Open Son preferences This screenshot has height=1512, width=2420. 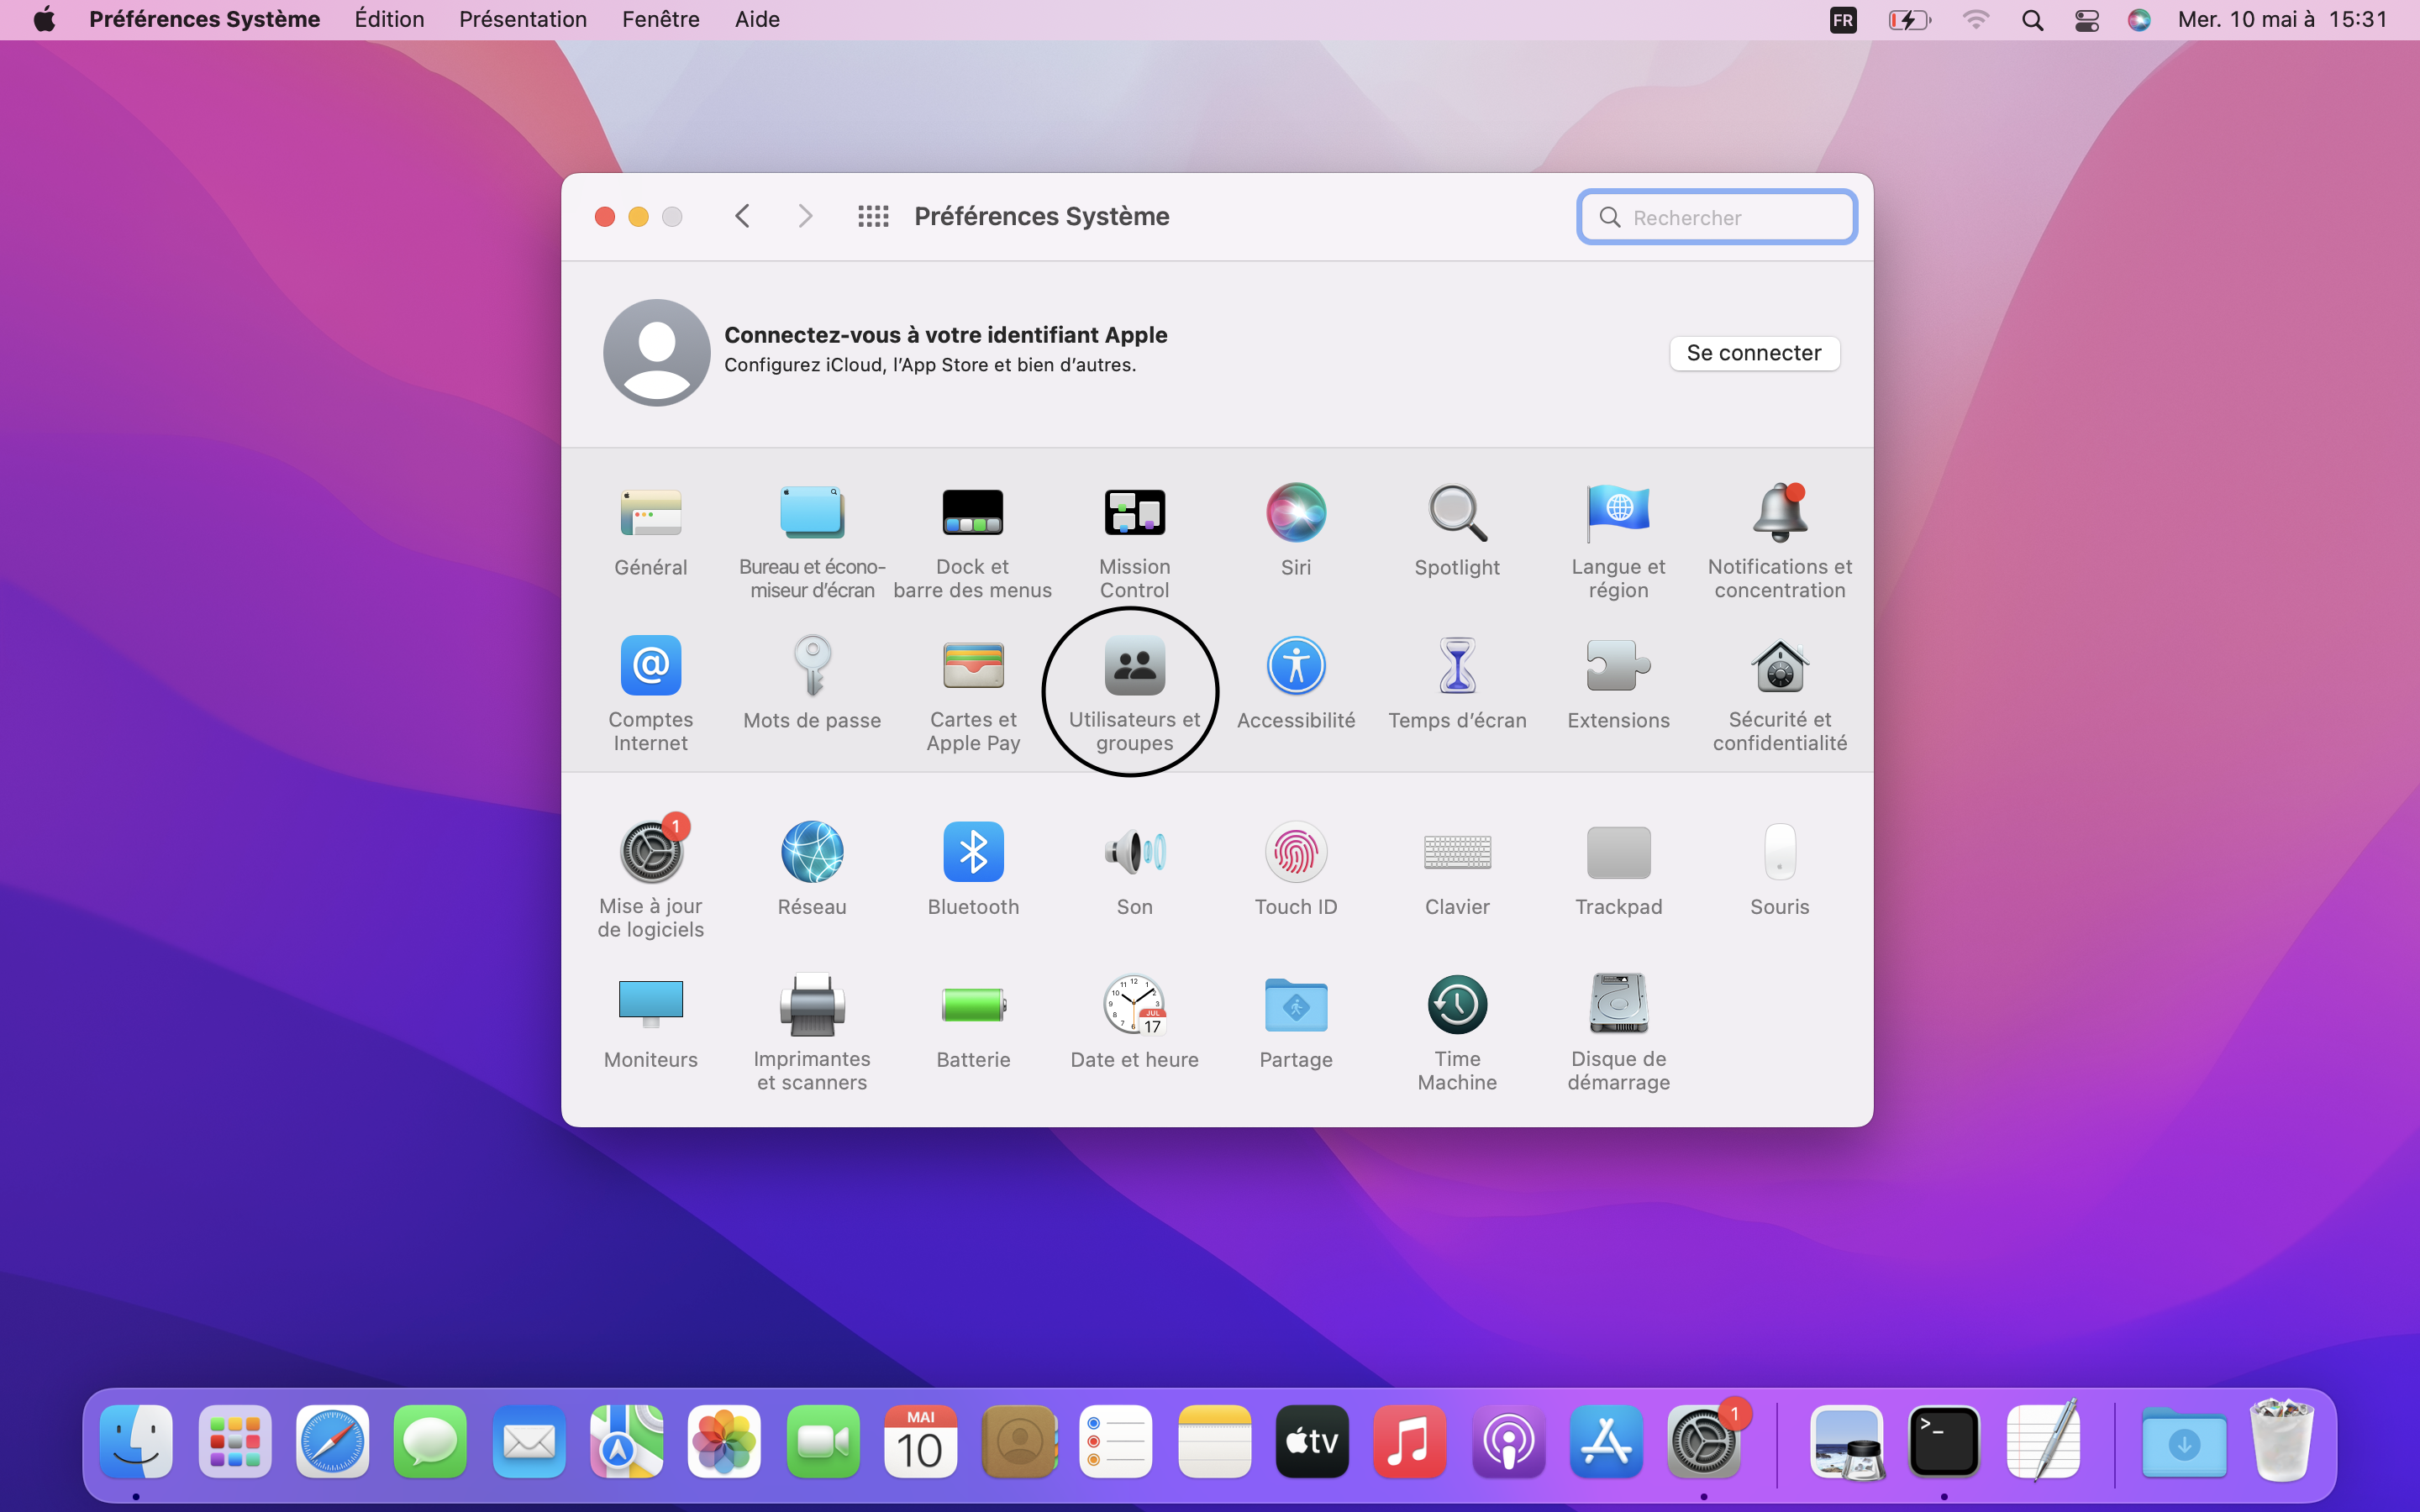coord(1134,870)
